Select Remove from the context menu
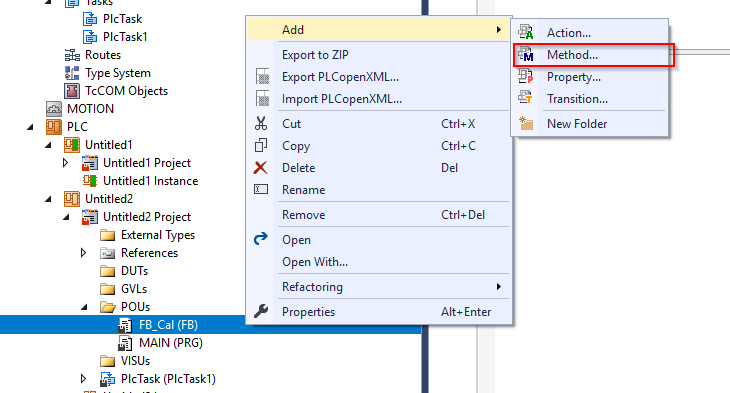Screen dimensions: 730x393 tap(379, 215)
